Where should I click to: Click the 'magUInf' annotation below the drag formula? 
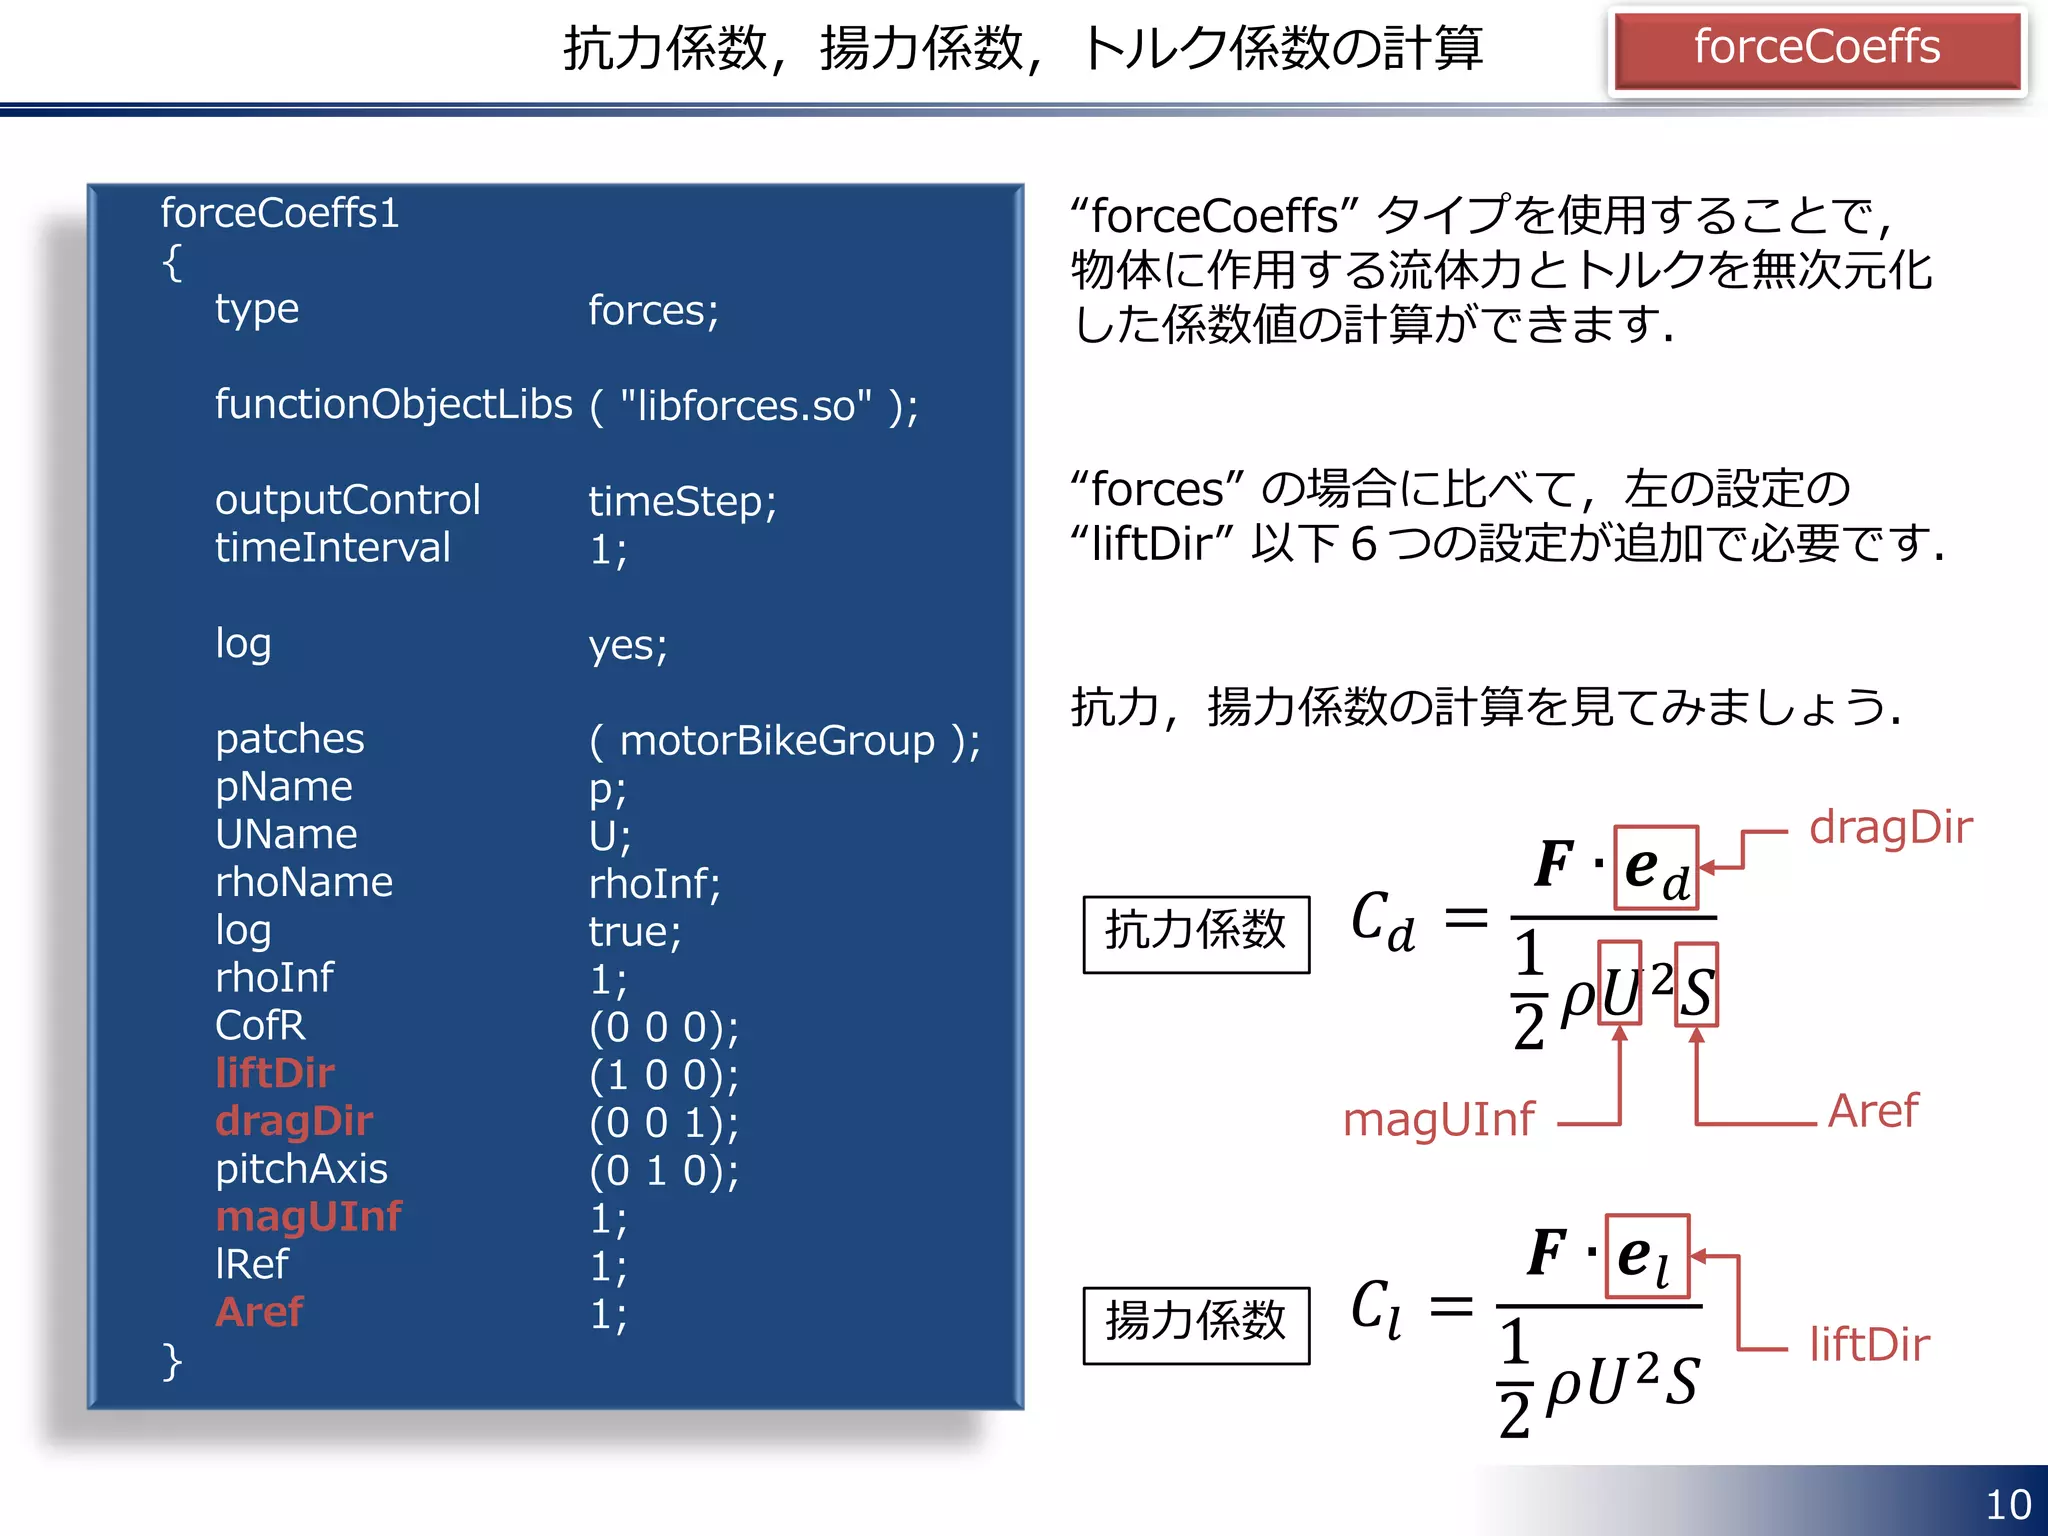pyautogui.click(x=1439, y=1120)
